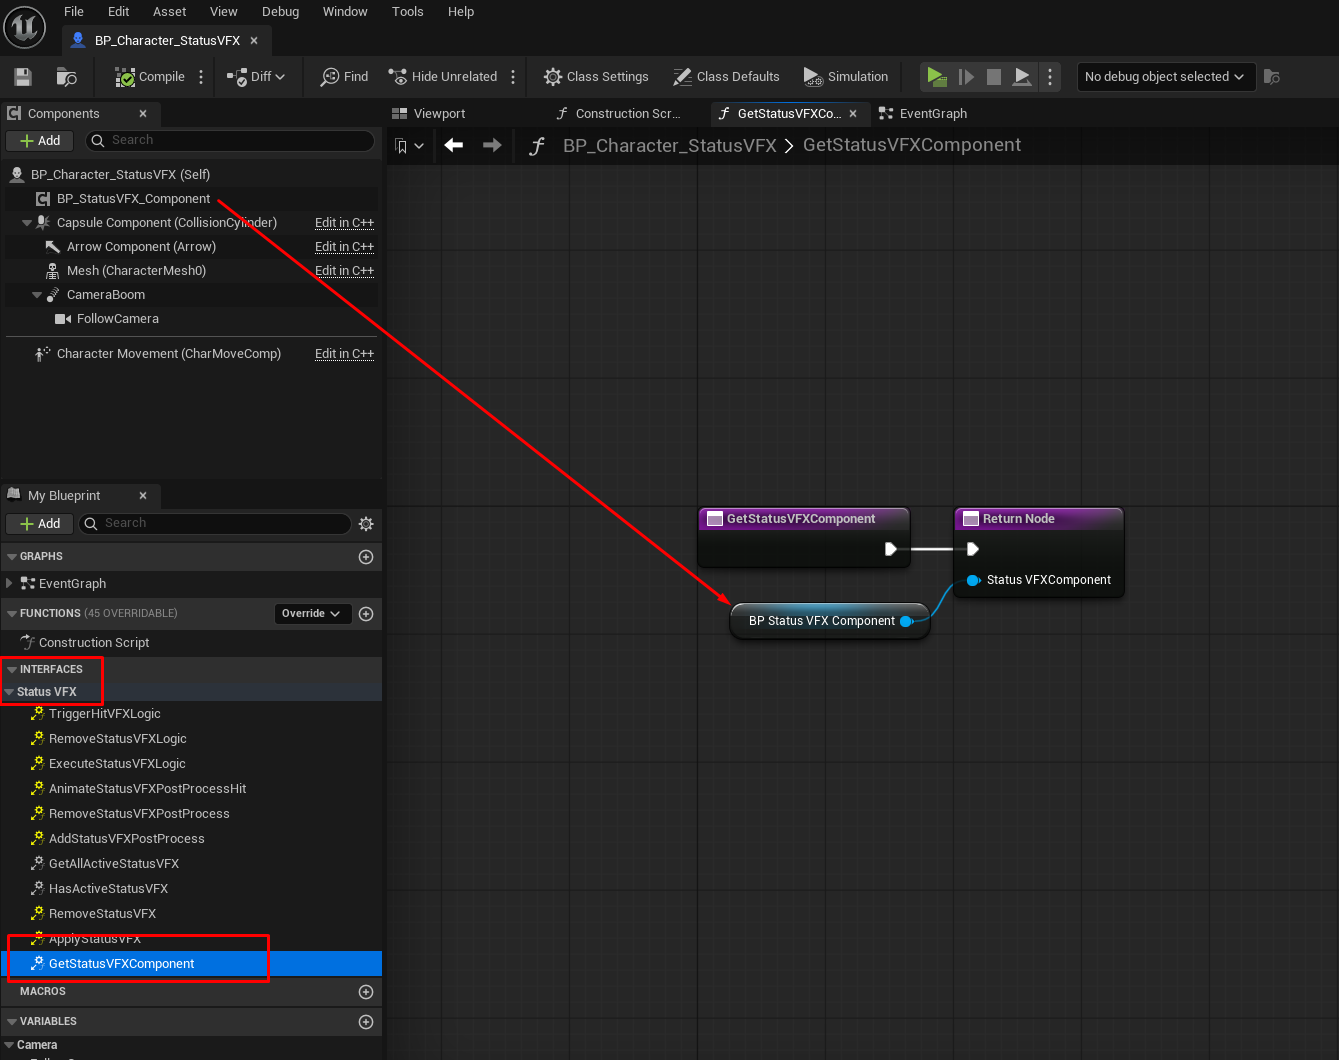1339x1060 pixels.
Task: Navigate back with the left arrow
Action: coord(454,146)
